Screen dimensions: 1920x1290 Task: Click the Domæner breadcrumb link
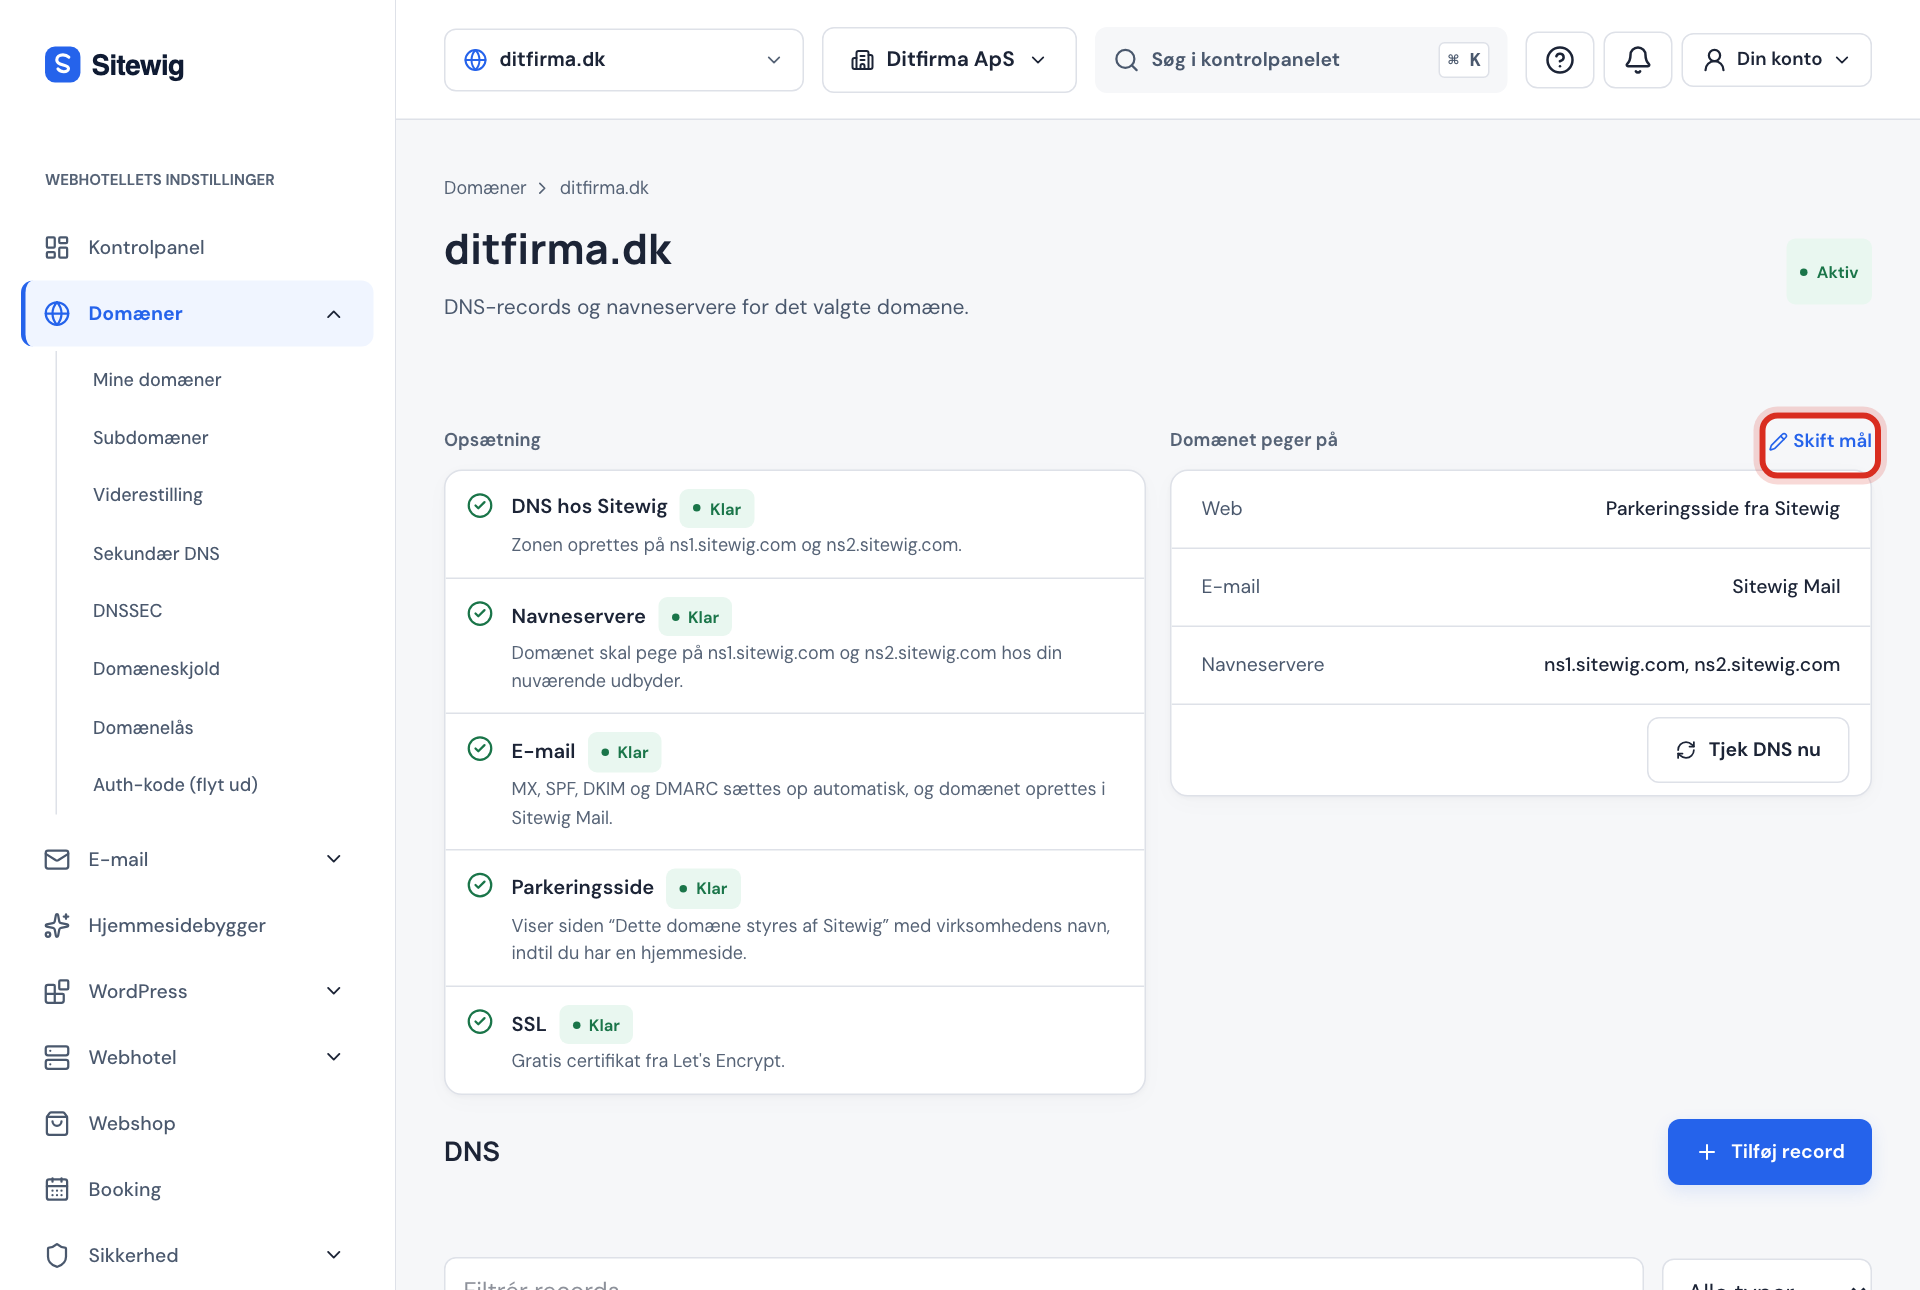point(485,188)
